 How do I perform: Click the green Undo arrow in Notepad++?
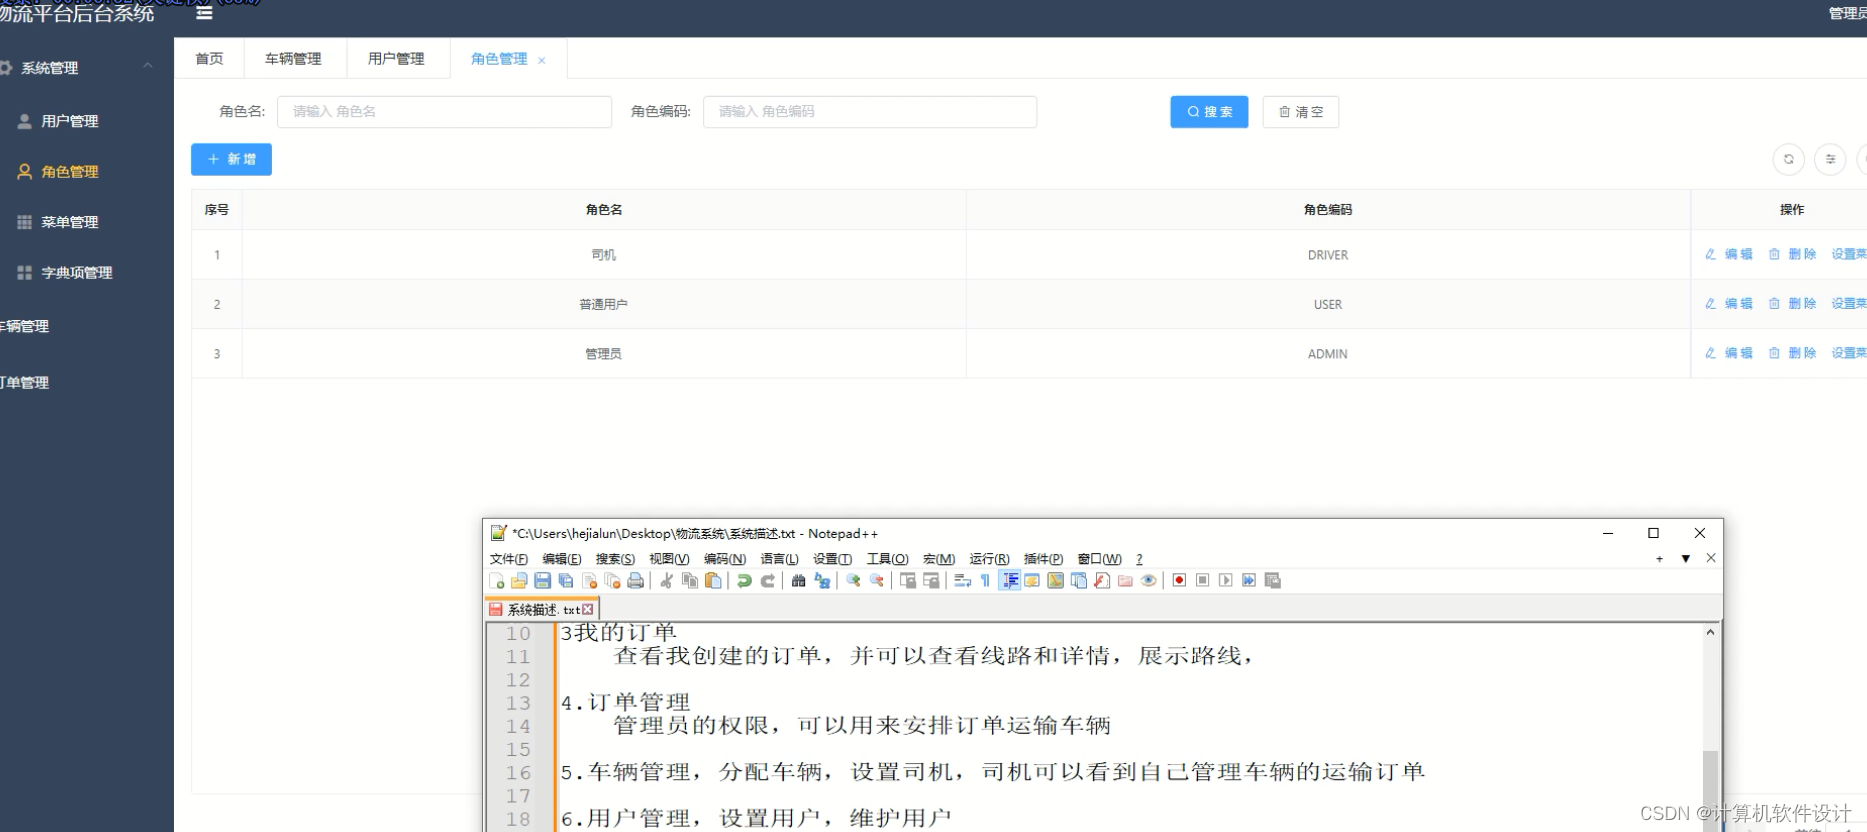(x=744, y=580)
